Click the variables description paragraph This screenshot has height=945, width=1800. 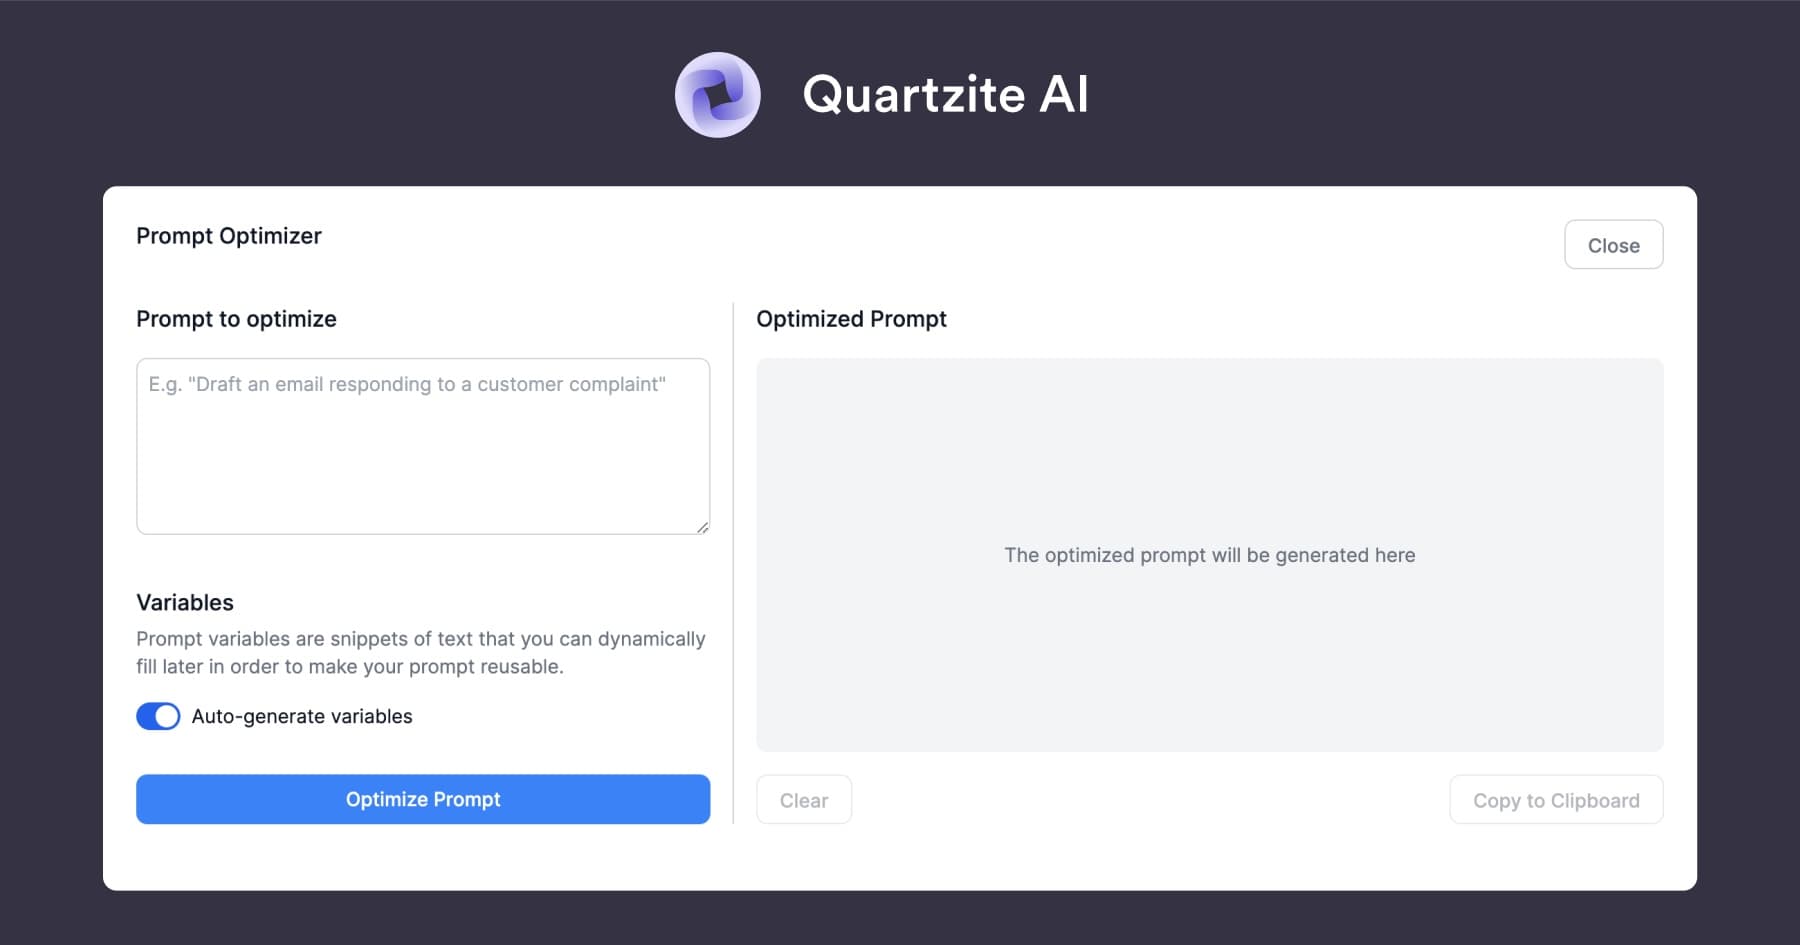coord(420,652)
